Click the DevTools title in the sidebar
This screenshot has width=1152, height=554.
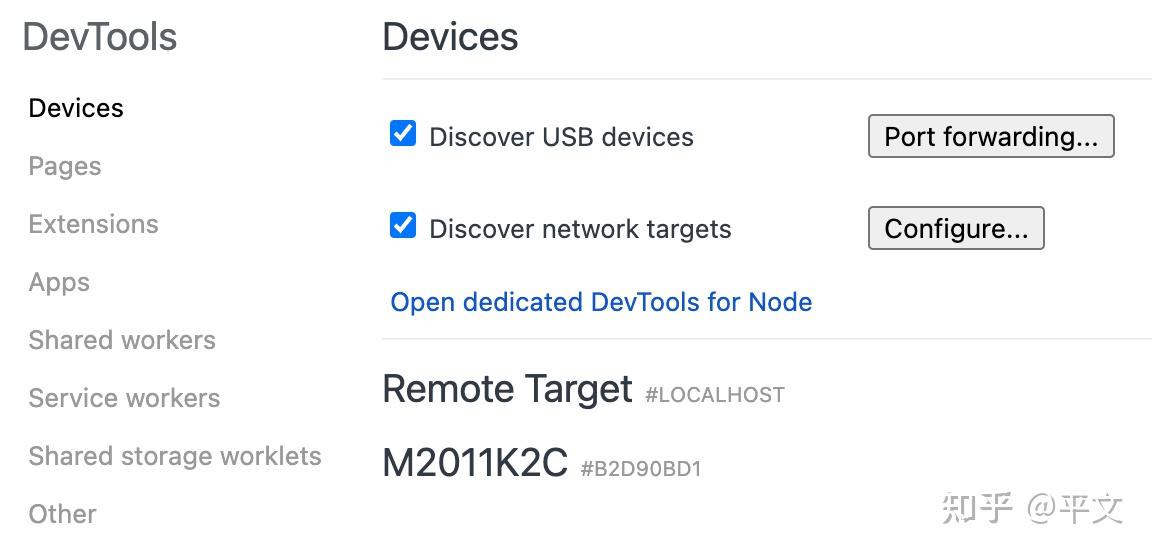[x=100, y=37]
